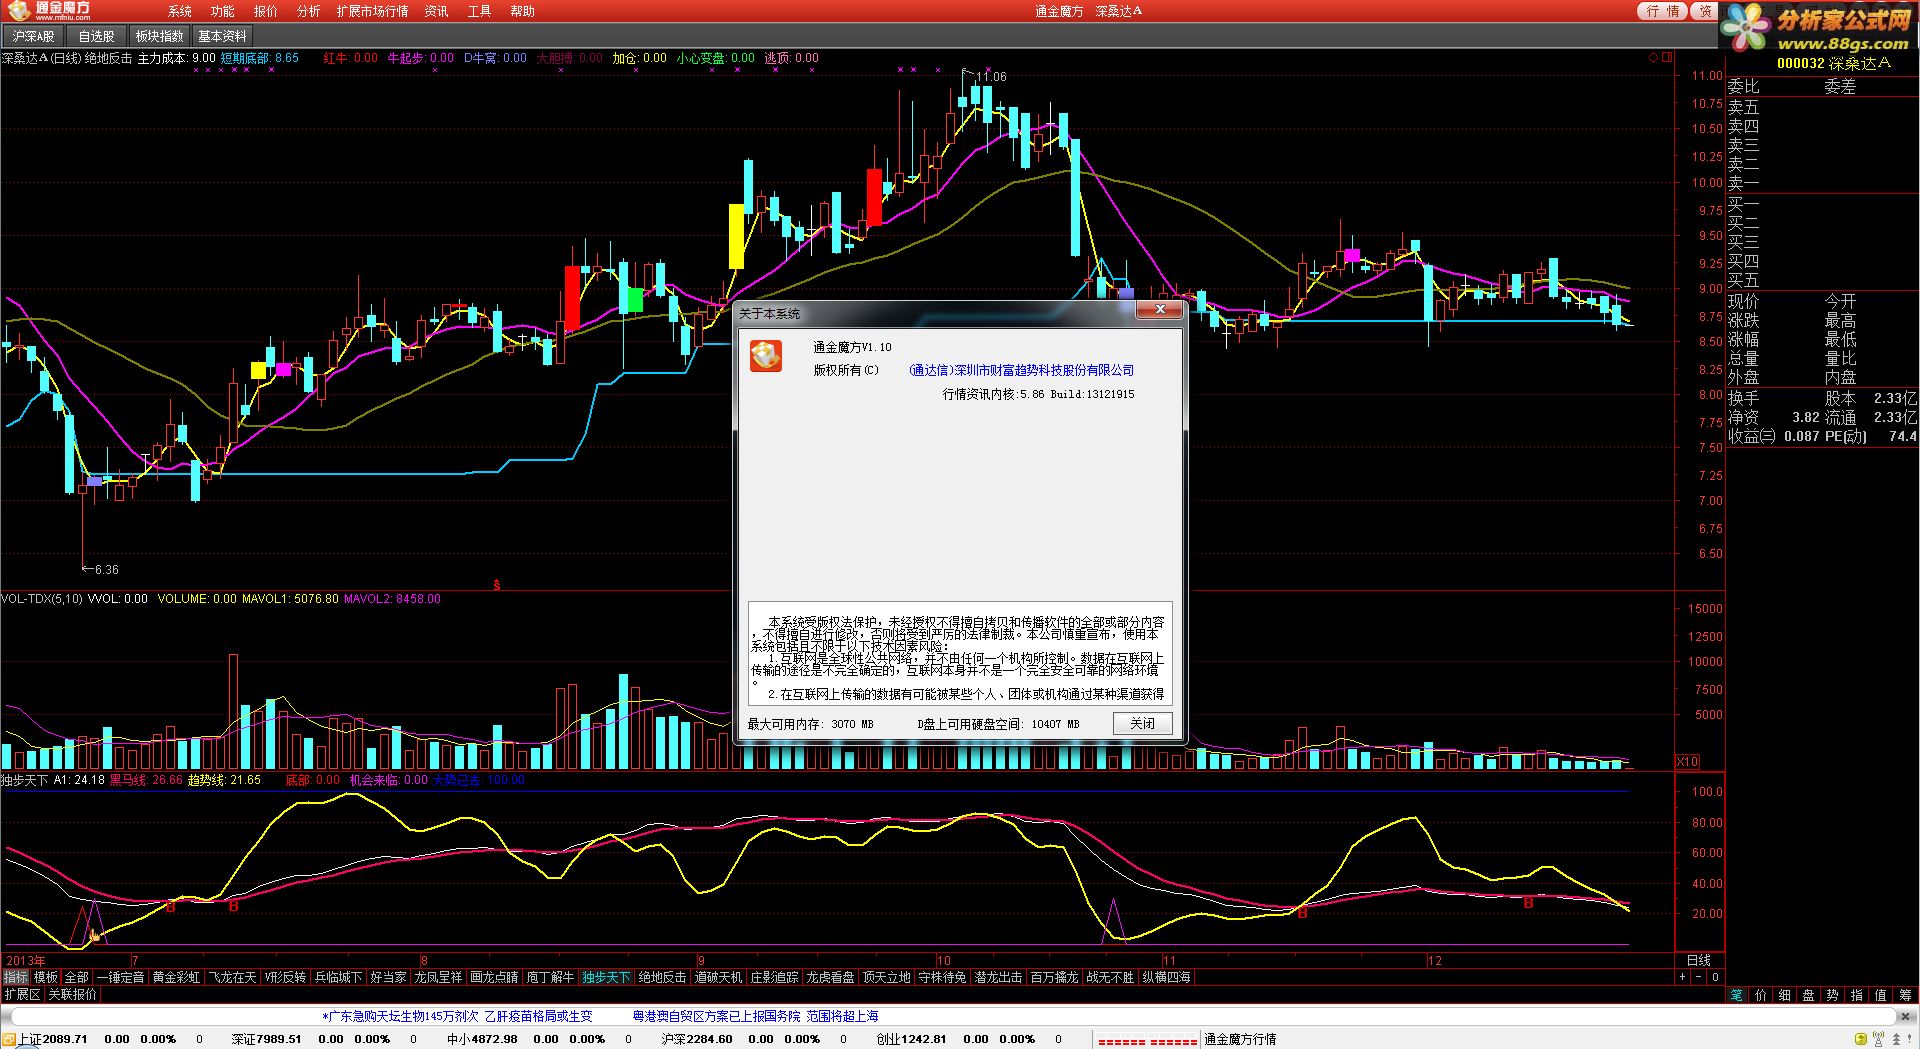Viewport: 1920px width, 1049px height.
Task: Click the icon left of 上证 in the status bar
Action: (9, 1040)
